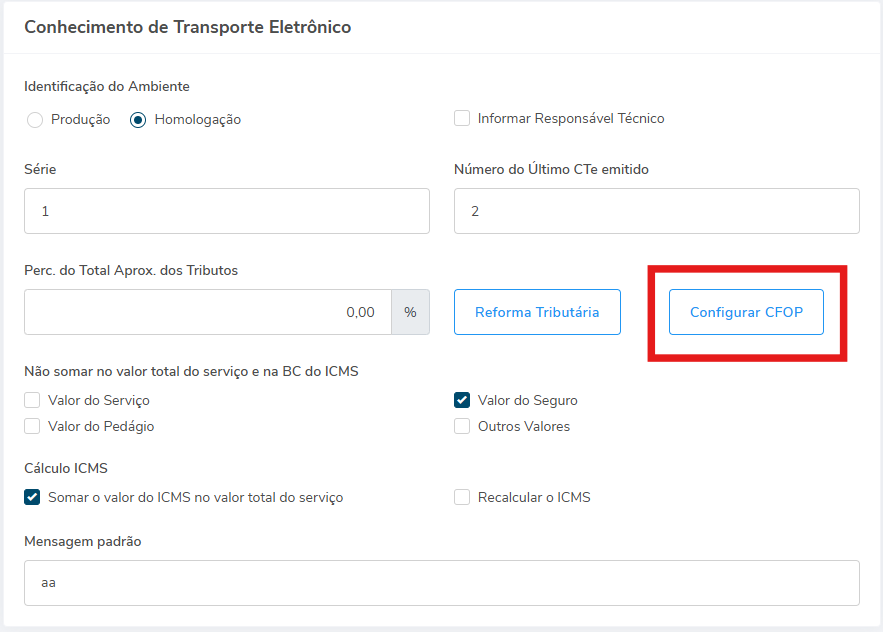
Task: Click the Perc. do Total Aprox. dos Tributos field
Action: 208,312
